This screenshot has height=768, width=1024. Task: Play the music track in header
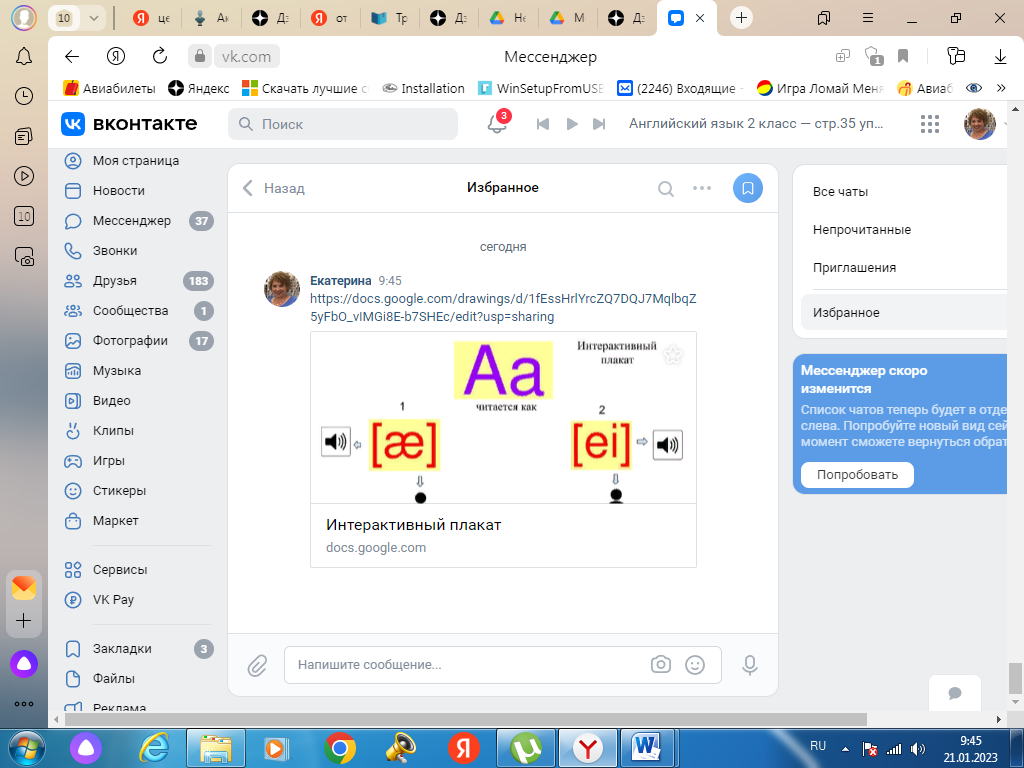572,124
